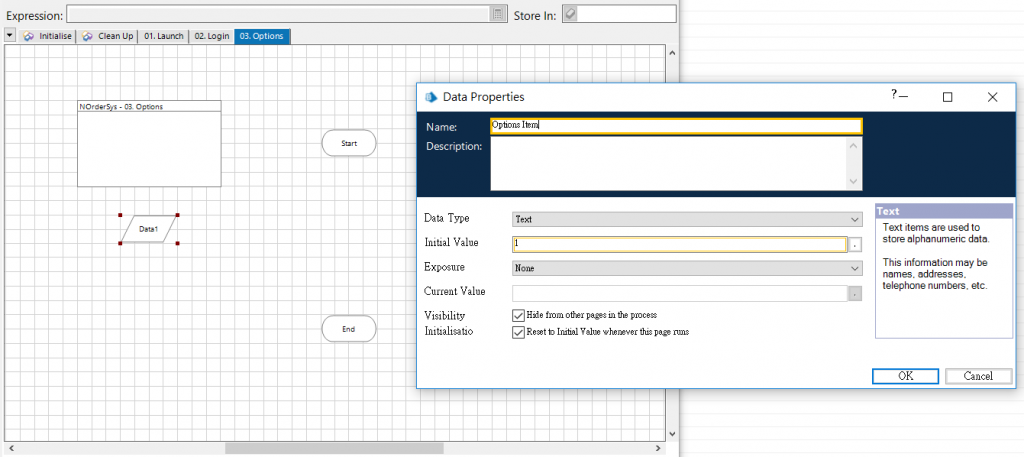Open the 02. Login tab
Viewport: 1024px width, 457px height.
click(212, 36)
